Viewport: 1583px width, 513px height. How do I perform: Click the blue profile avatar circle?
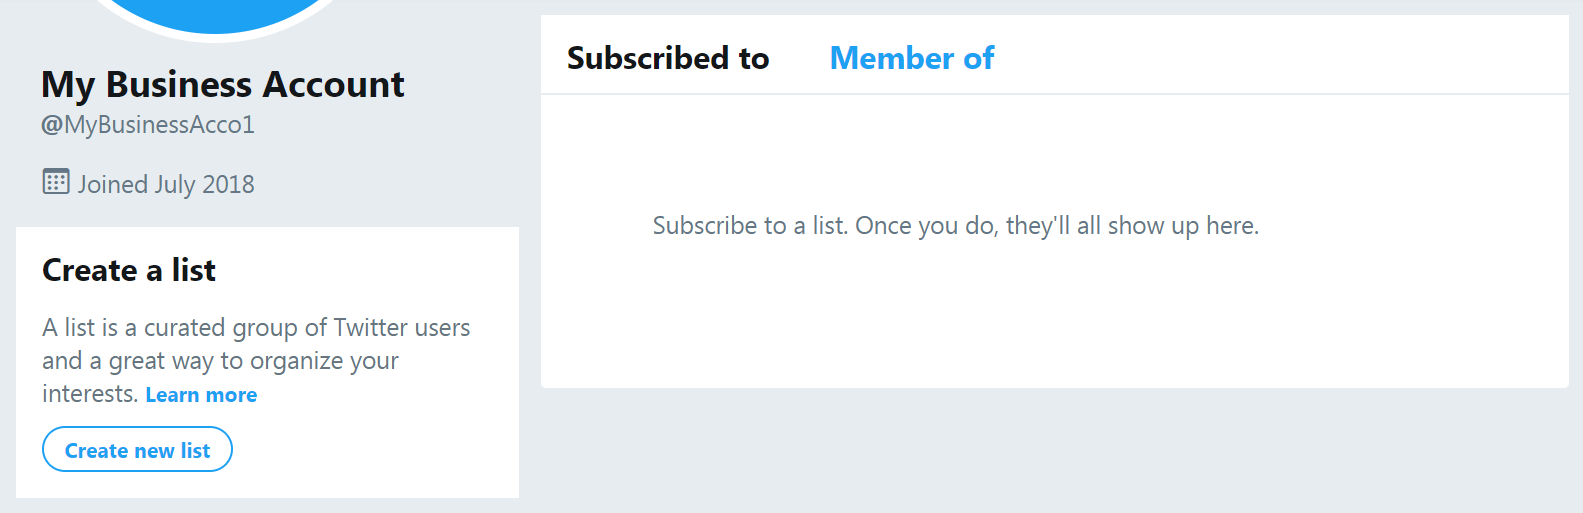pos(214,12)
